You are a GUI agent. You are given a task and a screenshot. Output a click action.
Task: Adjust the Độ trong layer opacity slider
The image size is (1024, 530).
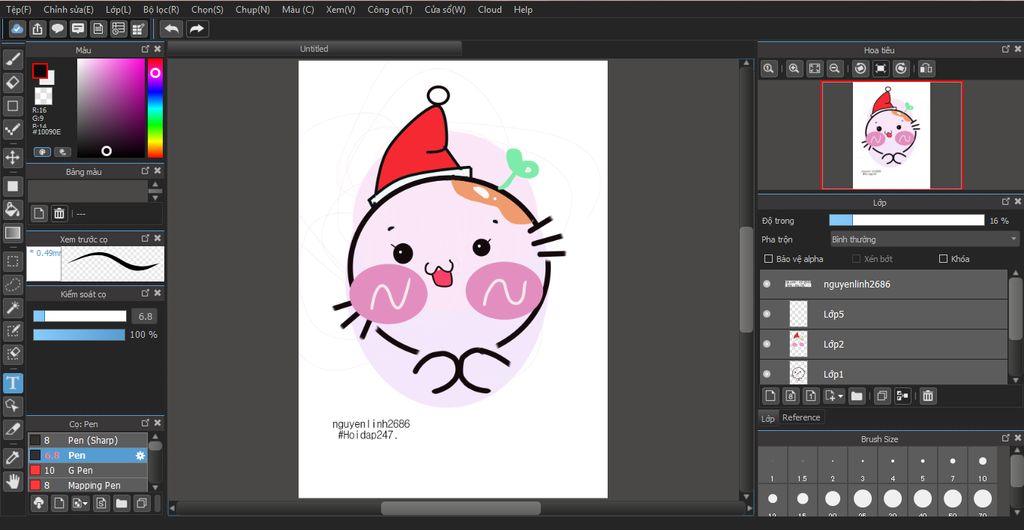click(x=906, y=221)
